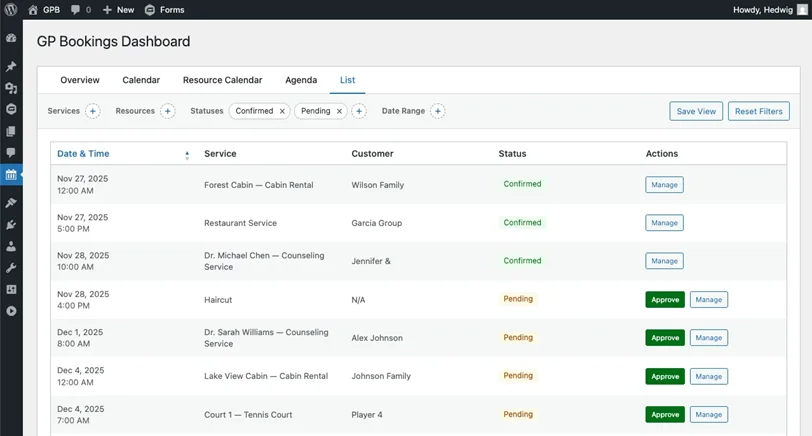Open the Comments sidebar icon

11,152
